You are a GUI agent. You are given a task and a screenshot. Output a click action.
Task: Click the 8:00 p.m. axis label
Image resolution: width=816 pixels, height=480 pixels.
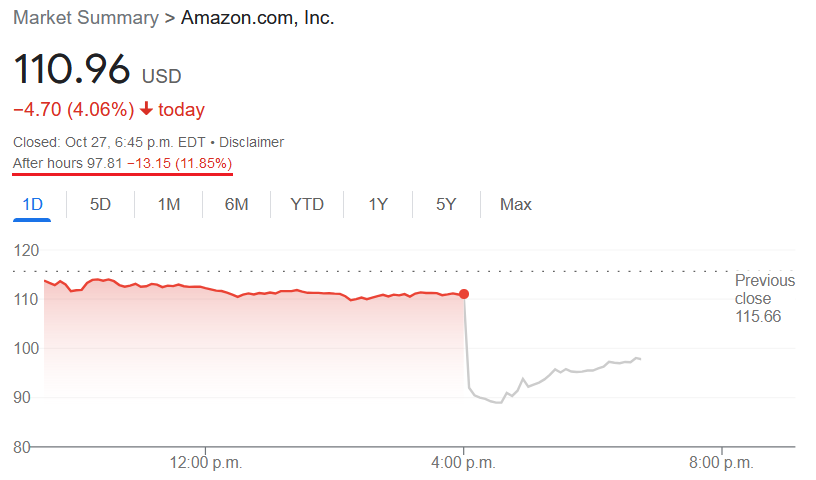[x=721, y=462]
